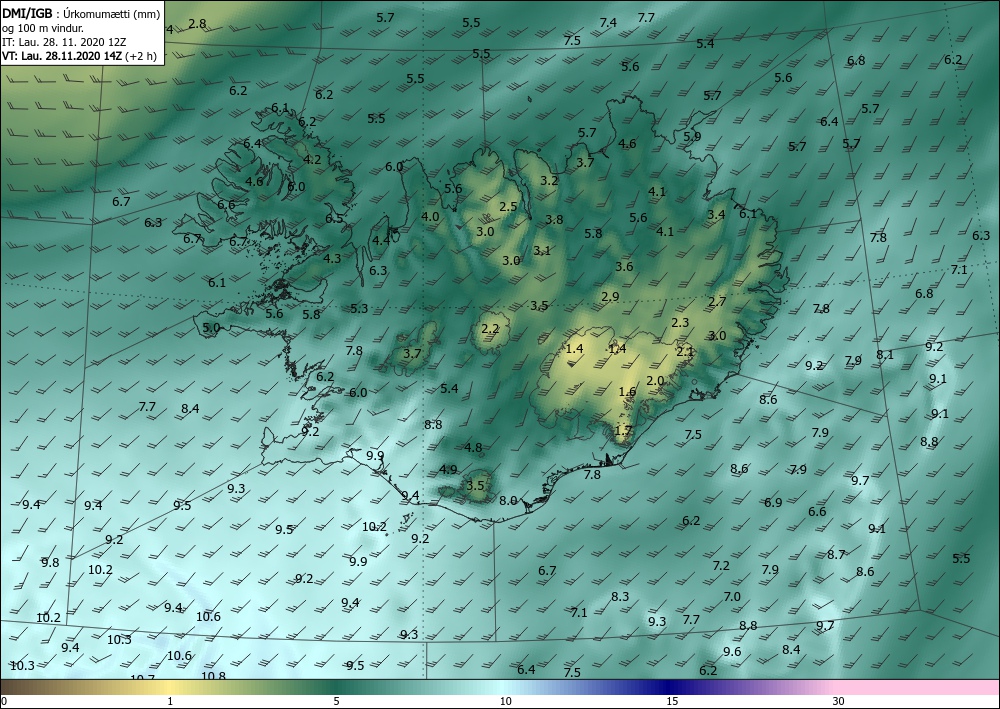Screen dimensions: 1000x709
Task: Click the 2.5 value on the map
Action: tap(508, 207)
